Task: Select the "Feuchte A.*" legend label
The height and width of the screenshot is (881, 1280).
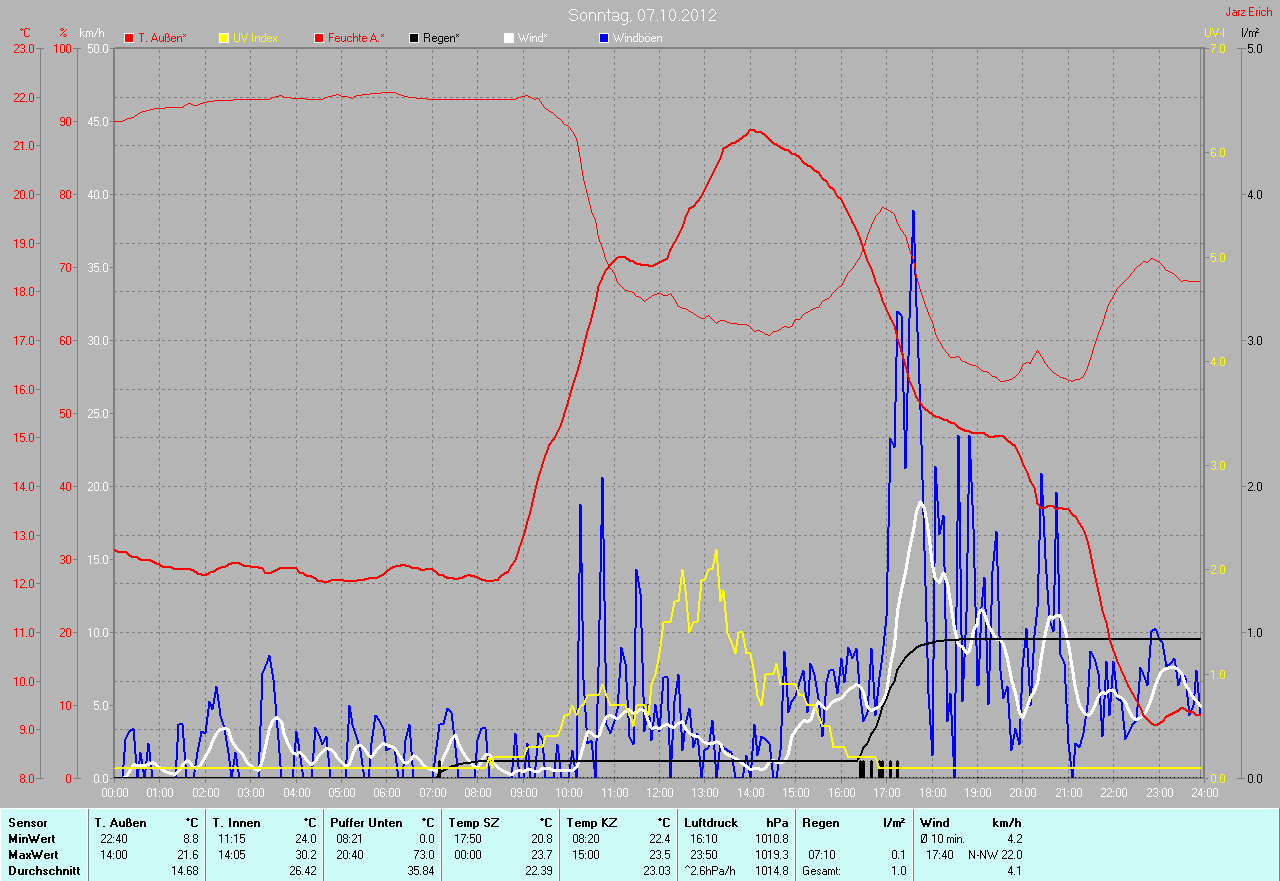Action: point(356,38)
